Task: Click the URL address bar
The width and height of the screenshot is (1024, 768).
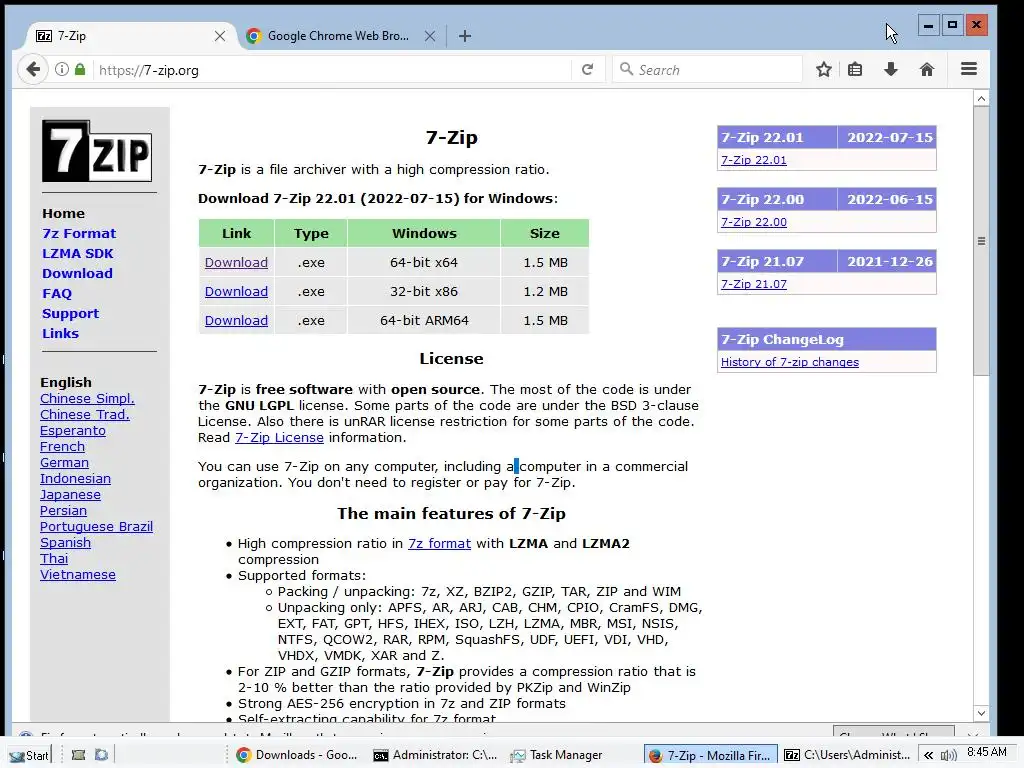Action: pyautogui.click(x=333, y=70)
